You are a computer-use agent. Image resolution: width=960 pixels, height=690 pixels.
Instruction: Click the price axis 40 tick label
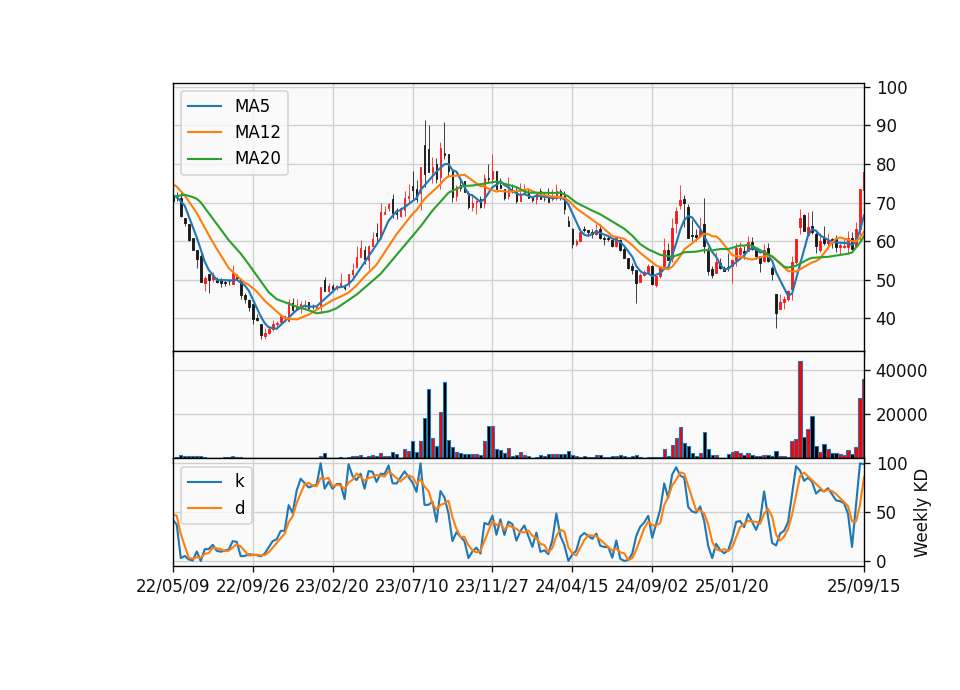pos(887,319)
